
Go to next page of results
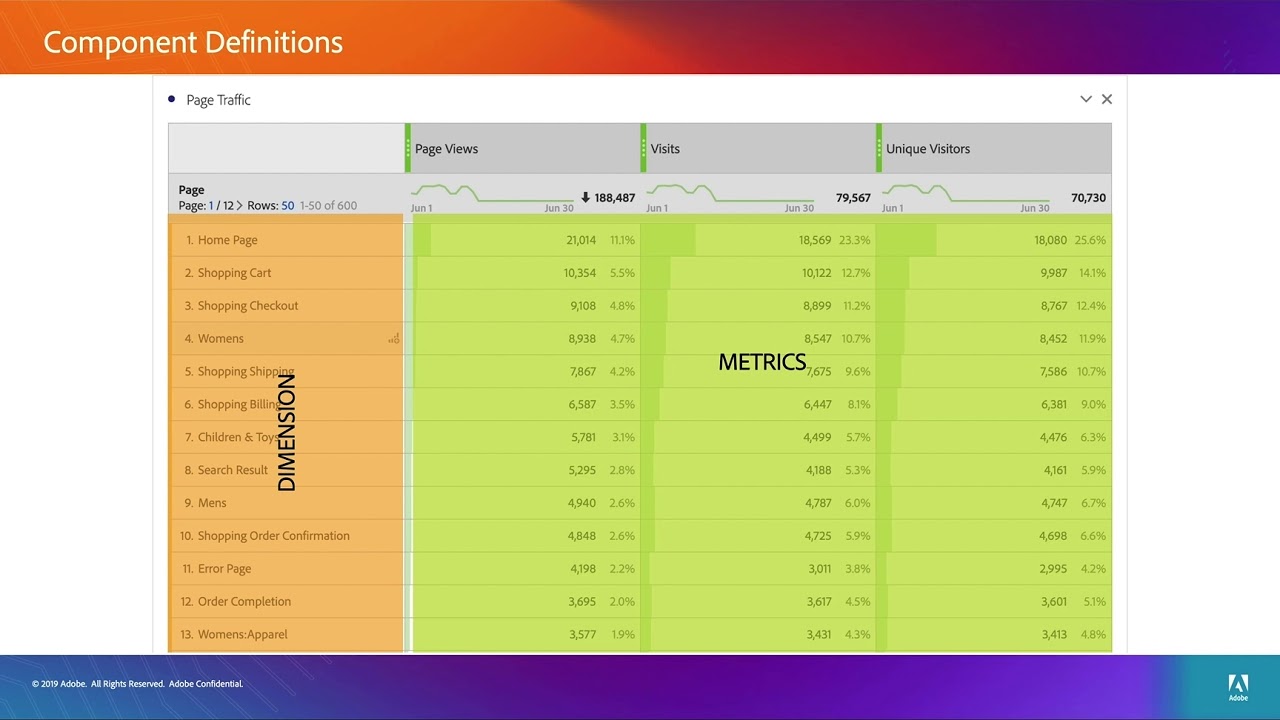(239, 206)
